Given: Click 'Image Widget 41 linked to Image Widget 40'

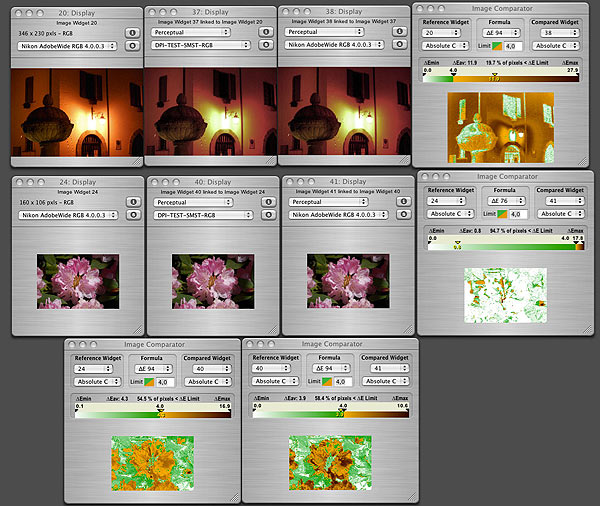Looking at the screenshot, I should point(348,191).
